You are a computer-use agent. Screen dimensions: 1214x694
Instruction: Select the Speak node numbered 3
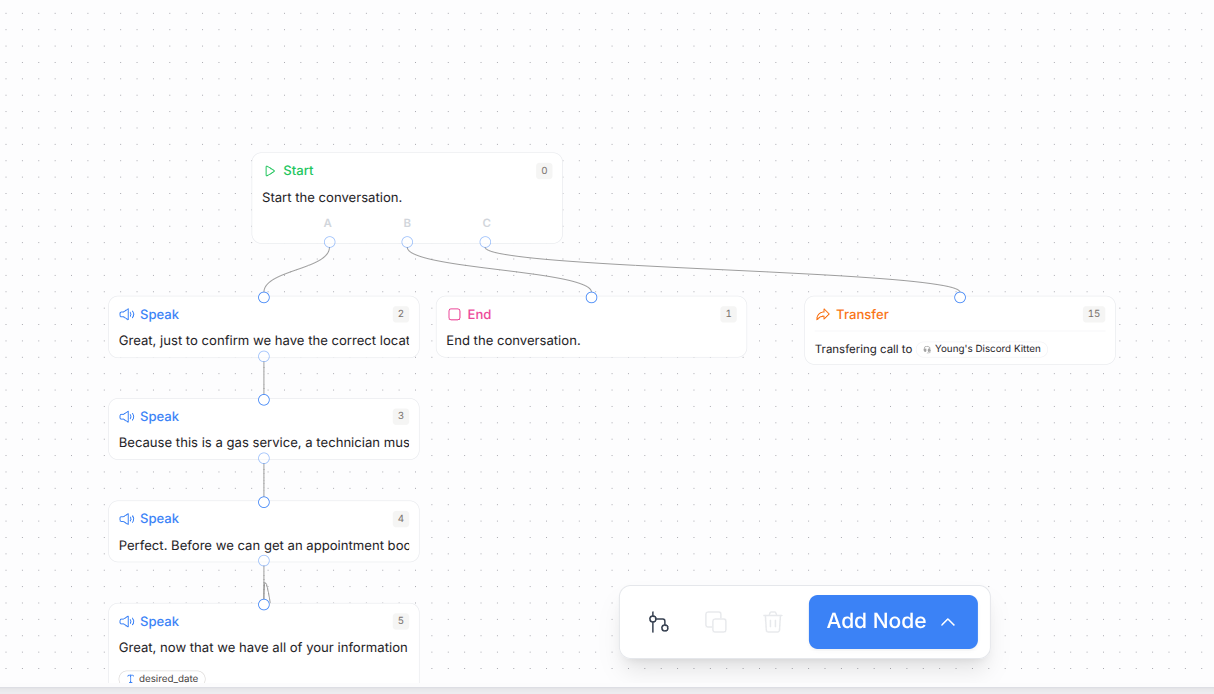[x=263, y=428]
